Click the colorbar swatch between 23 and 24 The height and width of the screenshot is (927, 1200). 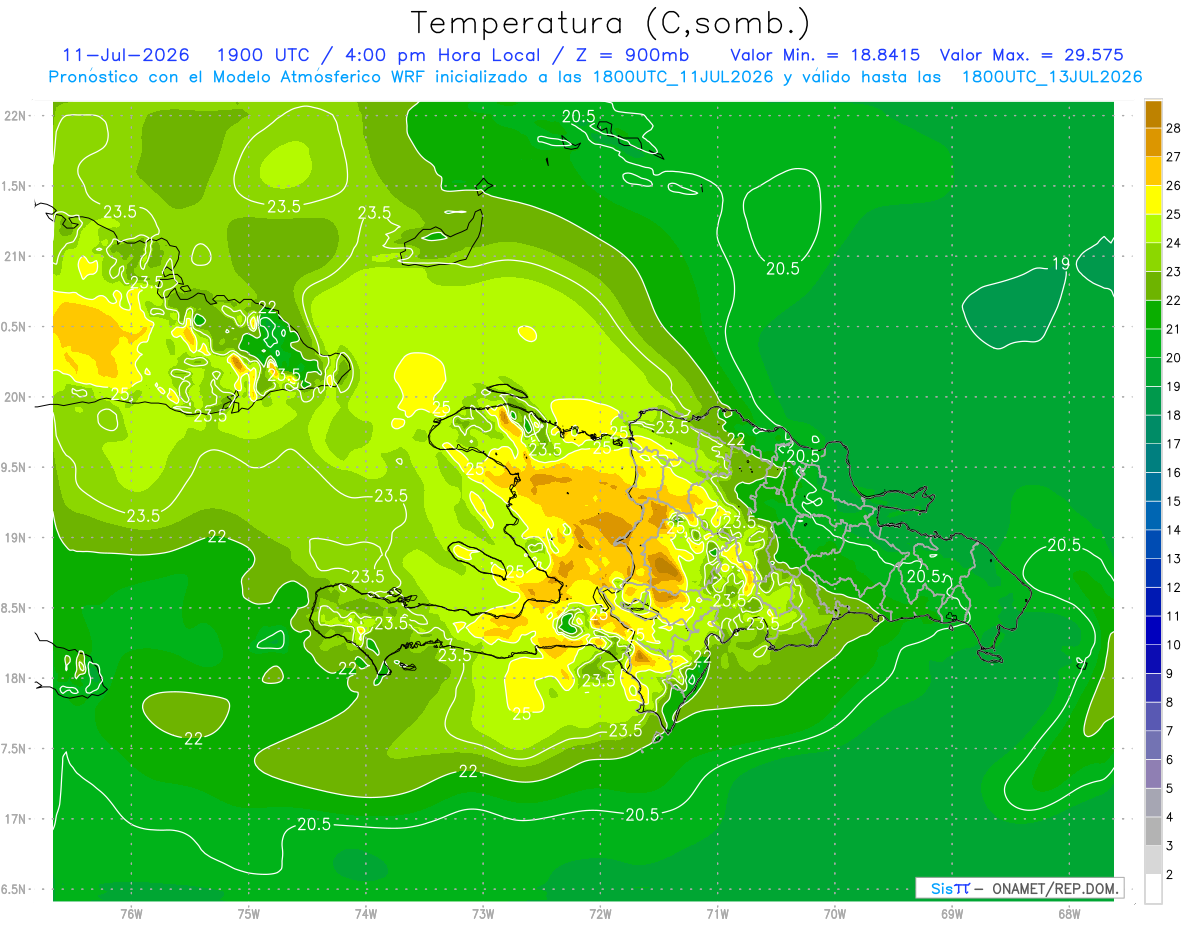point(1153,257)
